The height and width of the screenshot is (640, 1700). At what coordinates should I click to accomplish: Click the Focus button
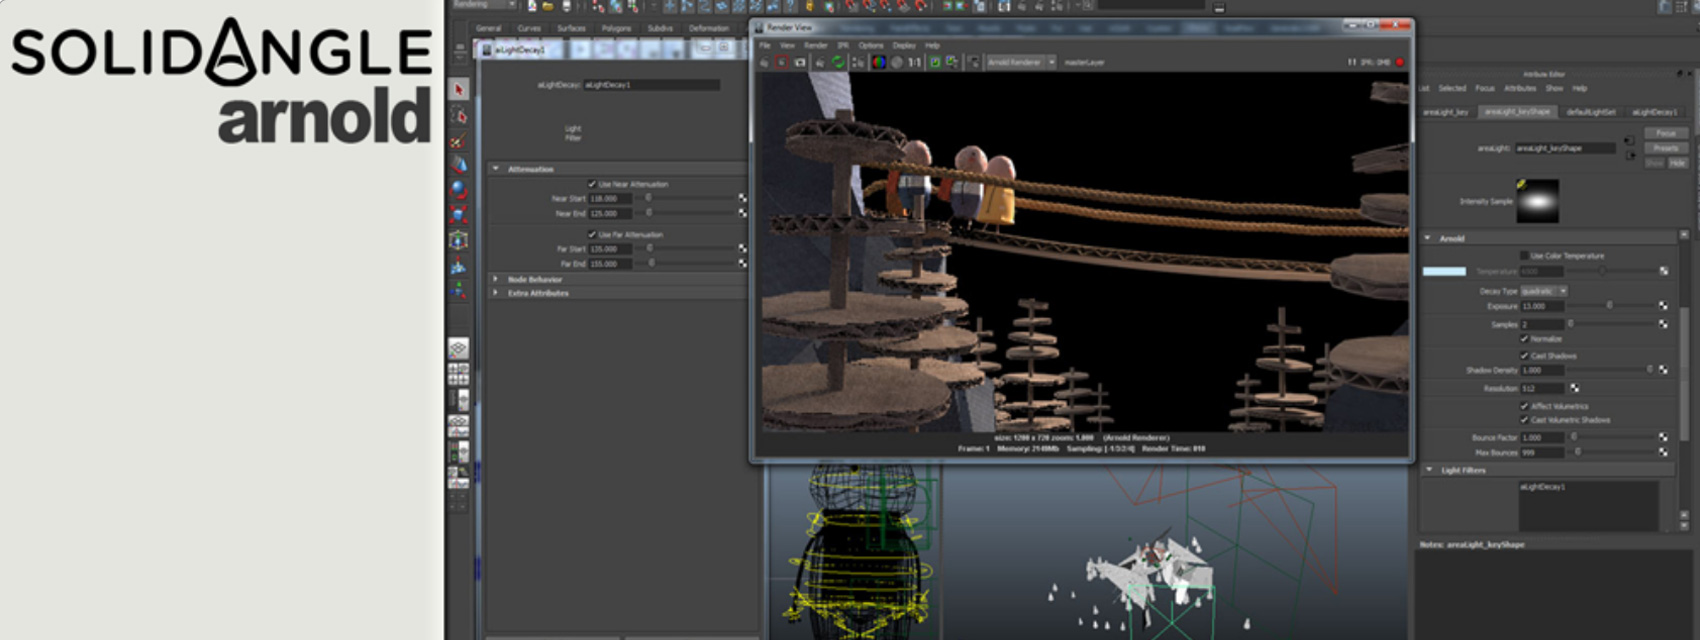(1665, 133)
